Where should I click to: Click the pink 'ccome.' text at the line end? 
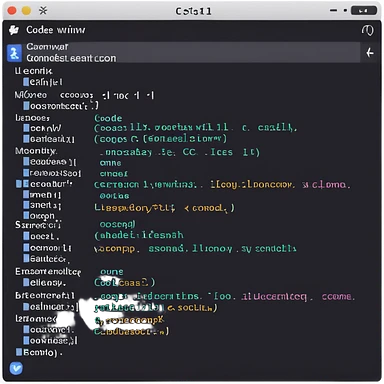[338, 297]
